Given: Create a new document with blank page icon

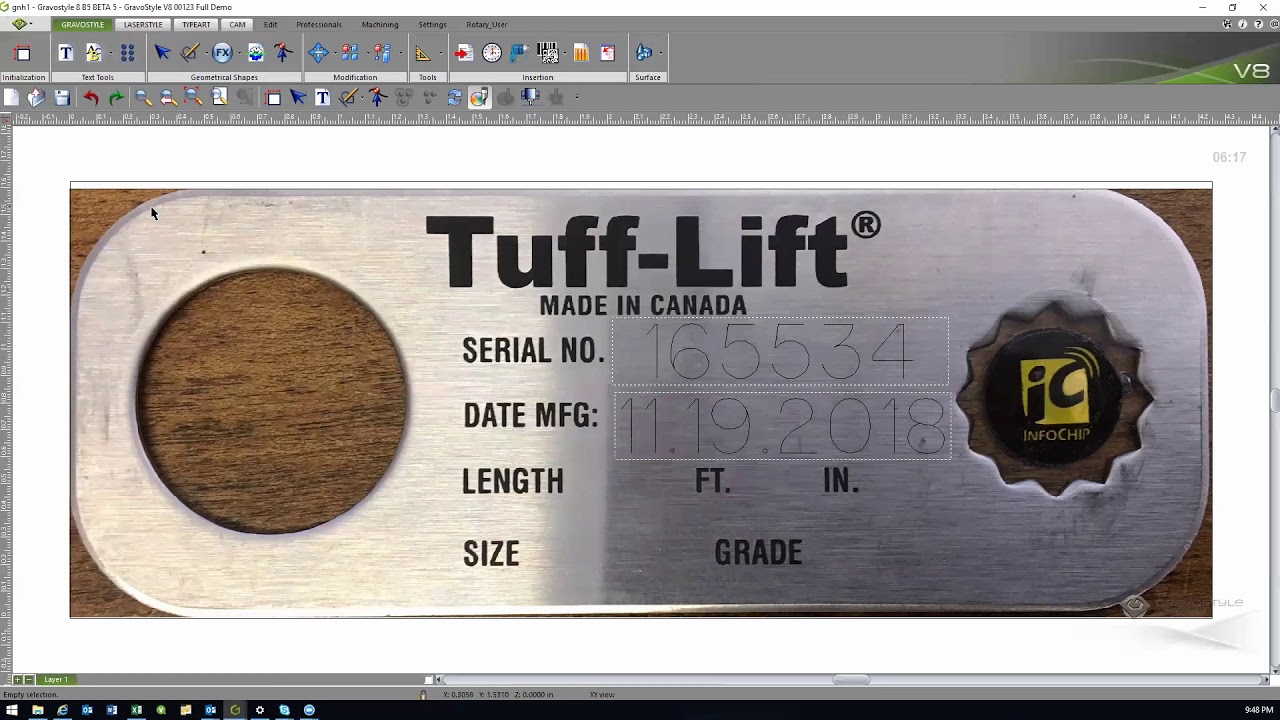Looking at the screenshot, I should click(11, 97).
